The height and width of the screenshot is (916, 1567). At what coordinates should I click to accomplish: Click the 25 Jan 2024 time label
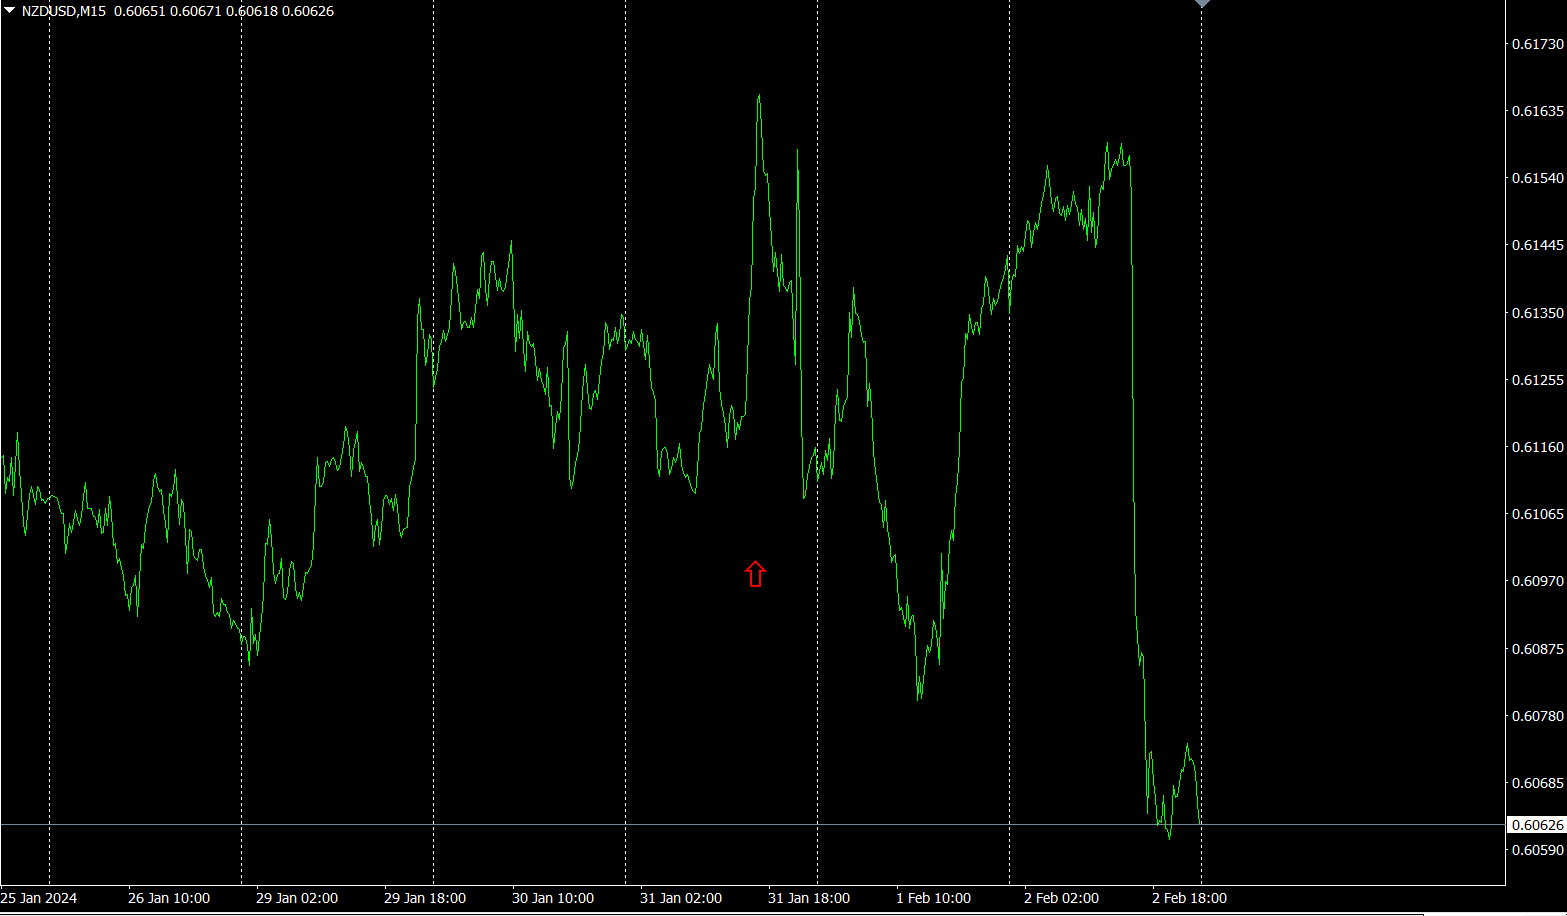[x=39, y=898]
